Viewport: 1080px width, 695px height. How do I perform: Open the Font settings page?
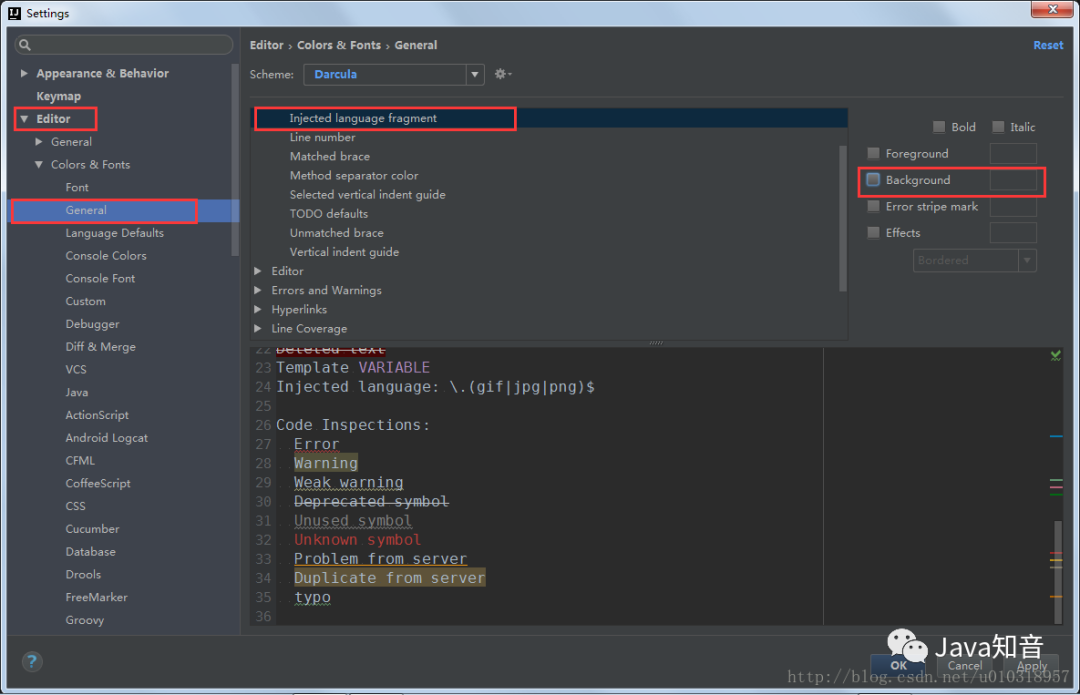(x=77, y=187)
